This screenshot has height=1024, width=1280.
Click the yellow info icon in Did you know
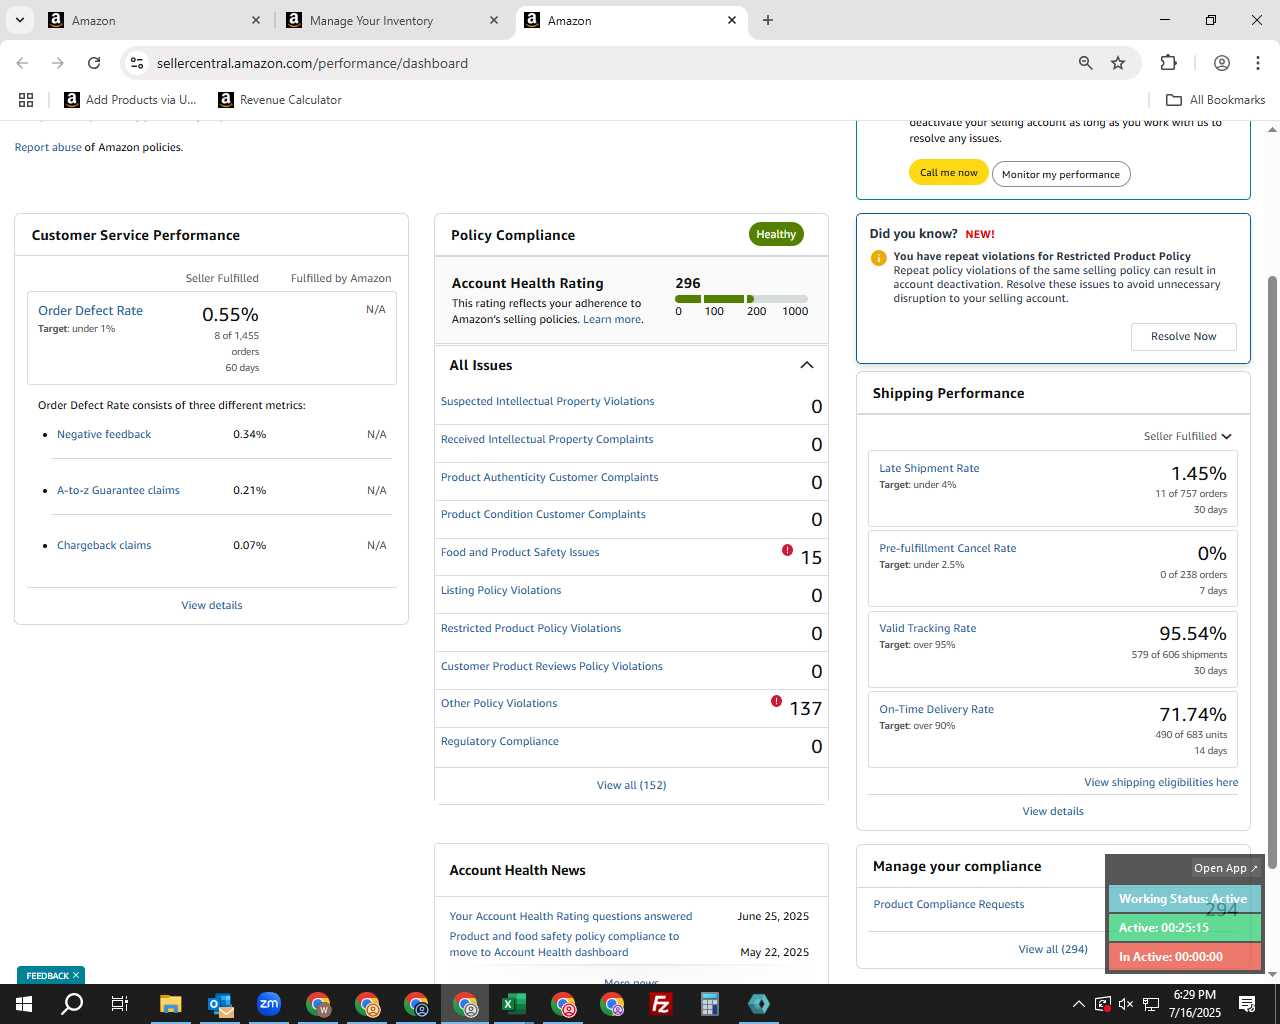879,258
